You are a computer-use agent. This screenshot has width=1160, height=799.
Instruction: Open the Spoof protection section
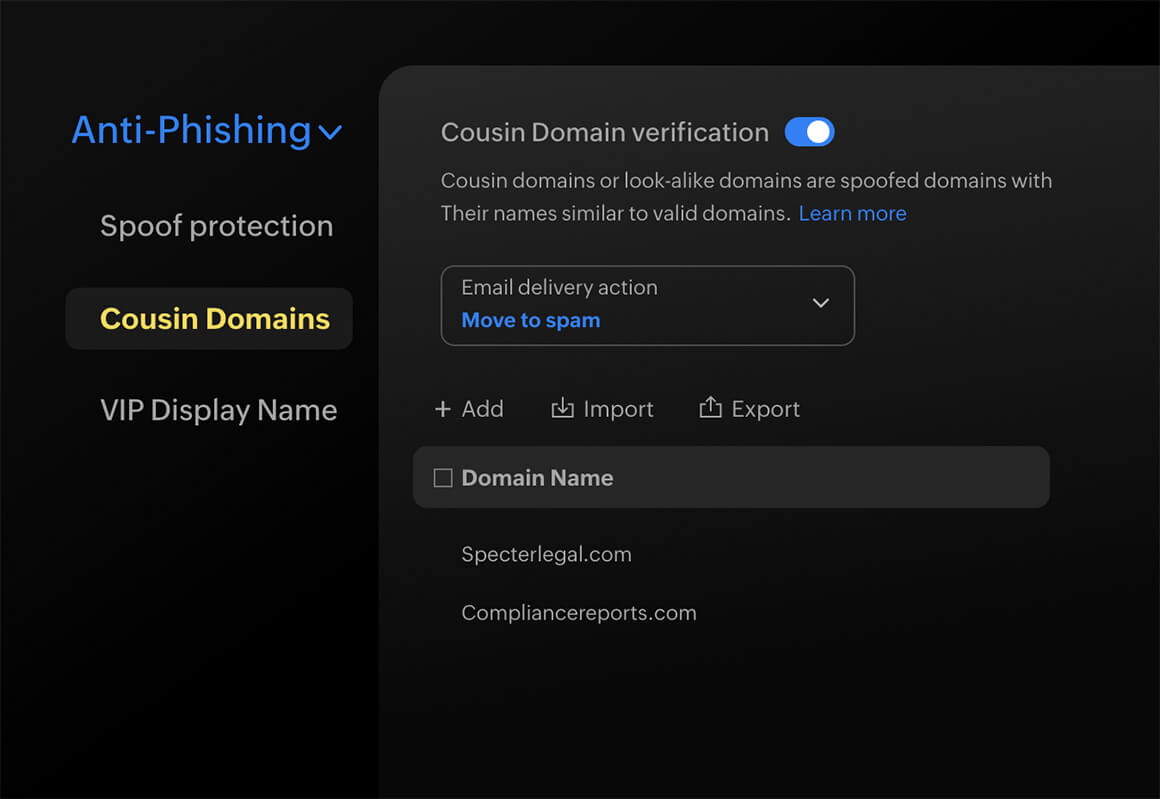(216, 226)
